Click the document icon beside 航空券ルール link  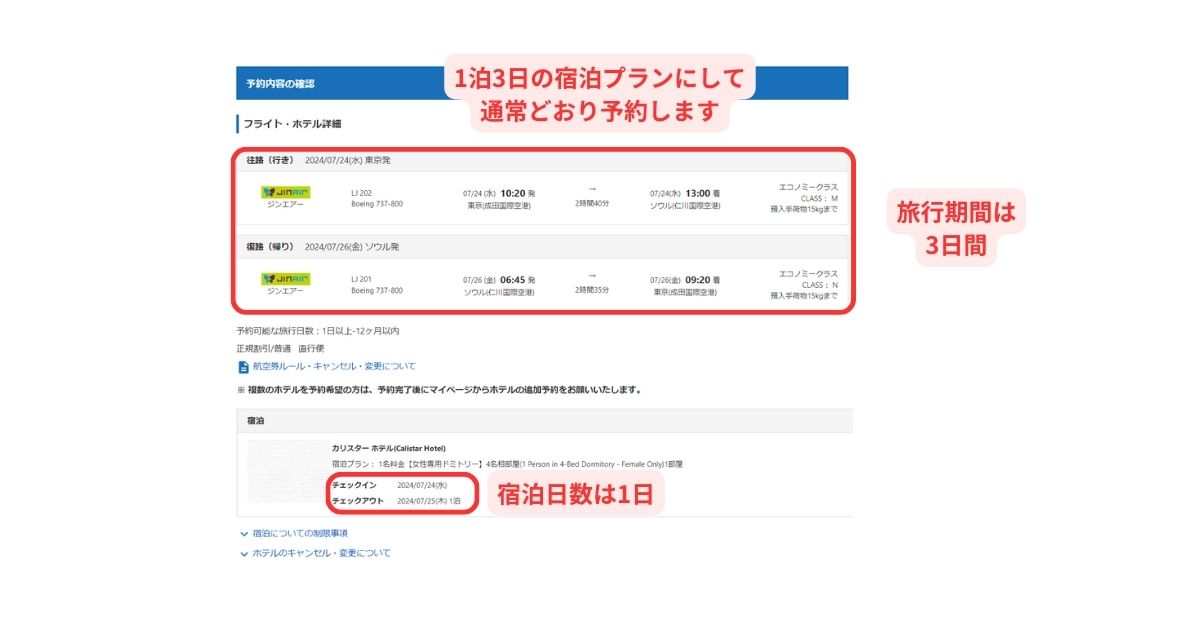coord(243,367)
